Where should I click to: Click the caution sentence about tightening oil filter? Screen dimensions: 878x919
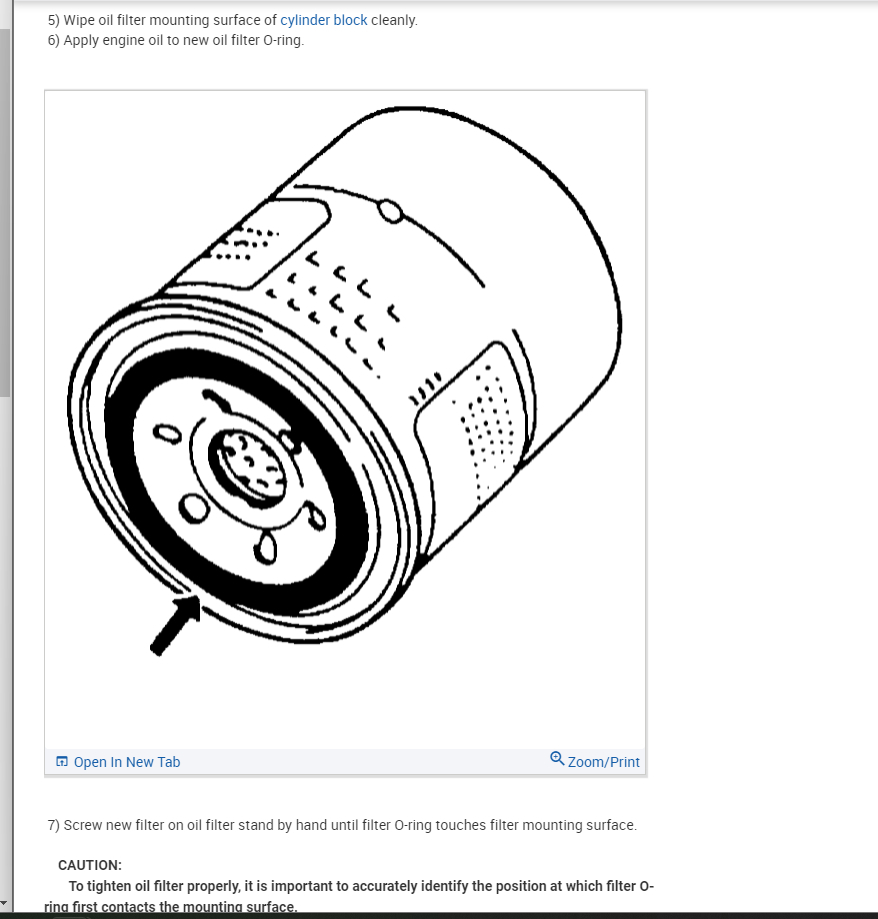pos(349,896)
